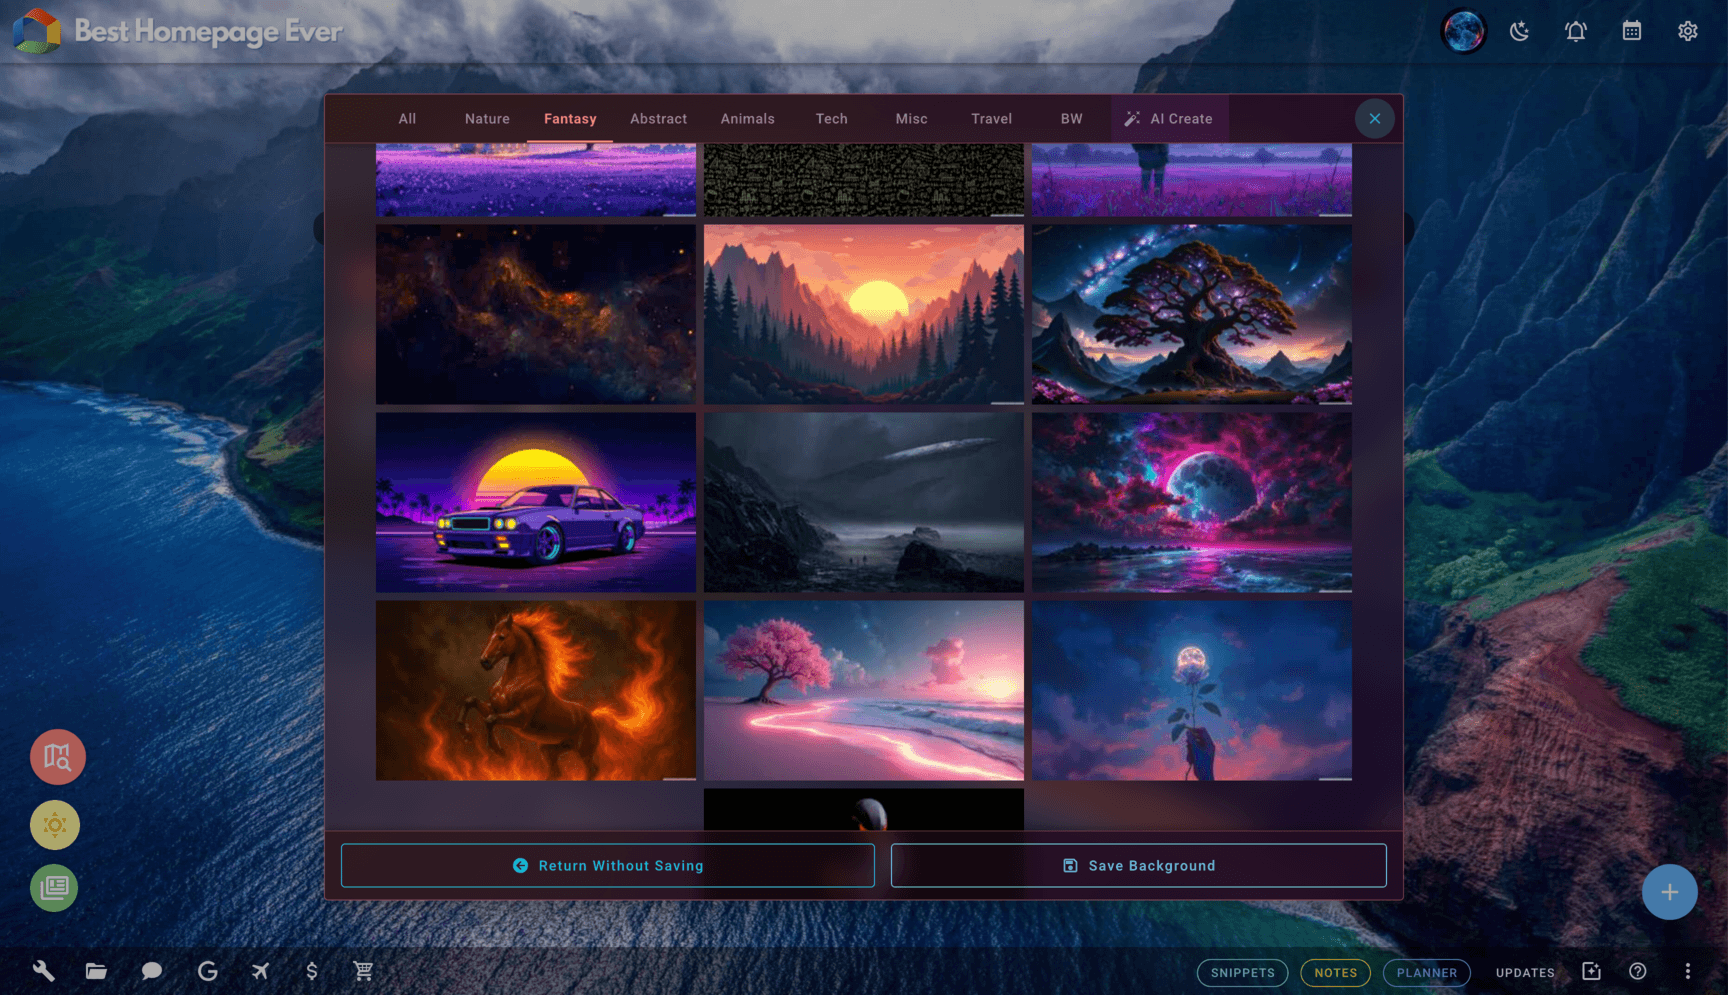Launch a Google search via the G icon
The height and width of the screenshot is (995, 1728).
(x=209, y=971)
